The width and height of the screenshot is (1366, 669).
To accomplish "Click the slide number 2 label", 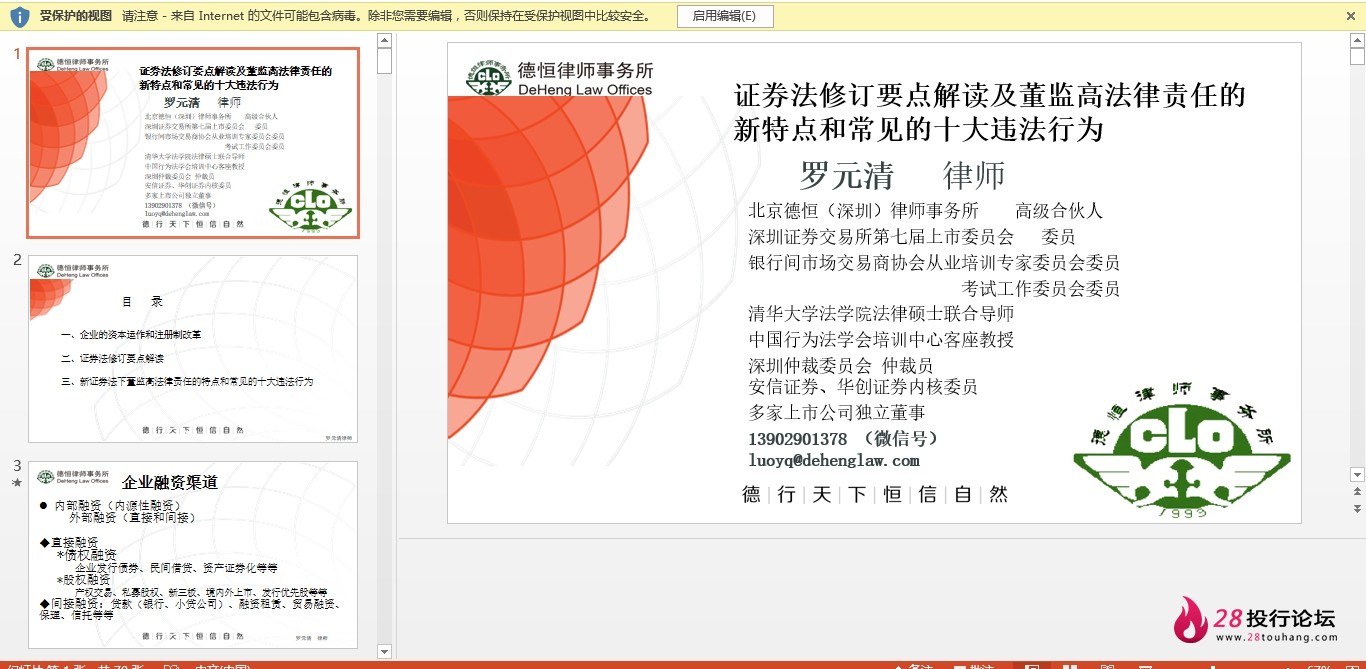I will coord(17,260).
